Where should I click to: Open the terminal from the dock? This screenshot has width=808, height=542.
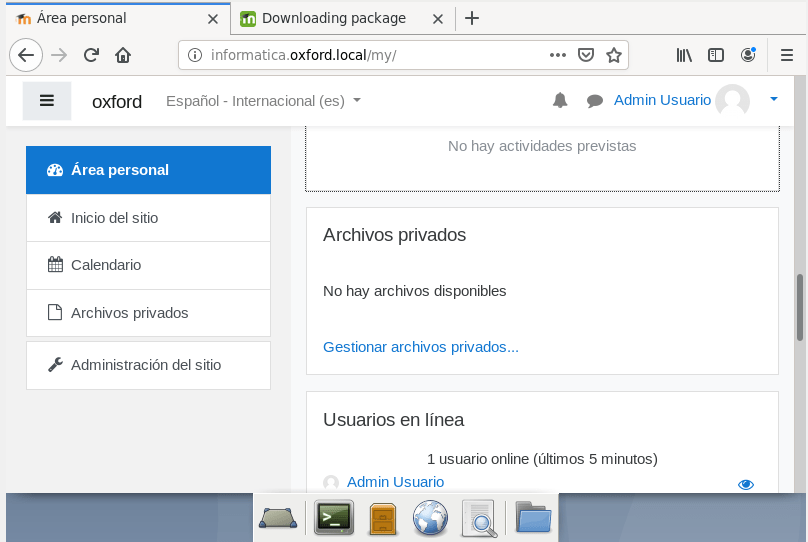pyautogui.click(x=333, y=517)
